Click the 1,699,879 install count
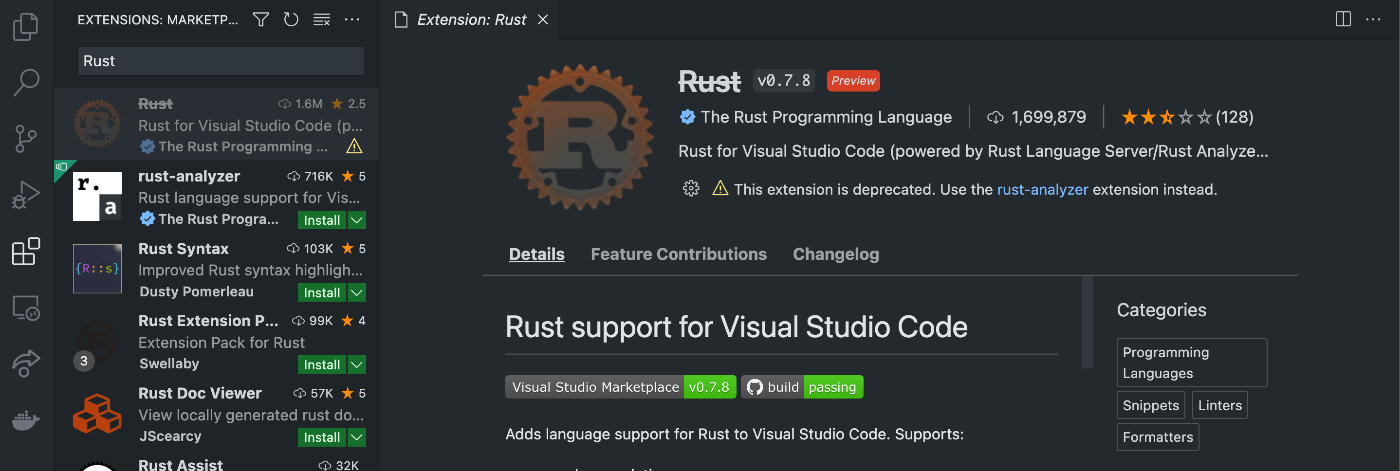Screen dimensions: 1400x471 click(x=1037, y=117)
